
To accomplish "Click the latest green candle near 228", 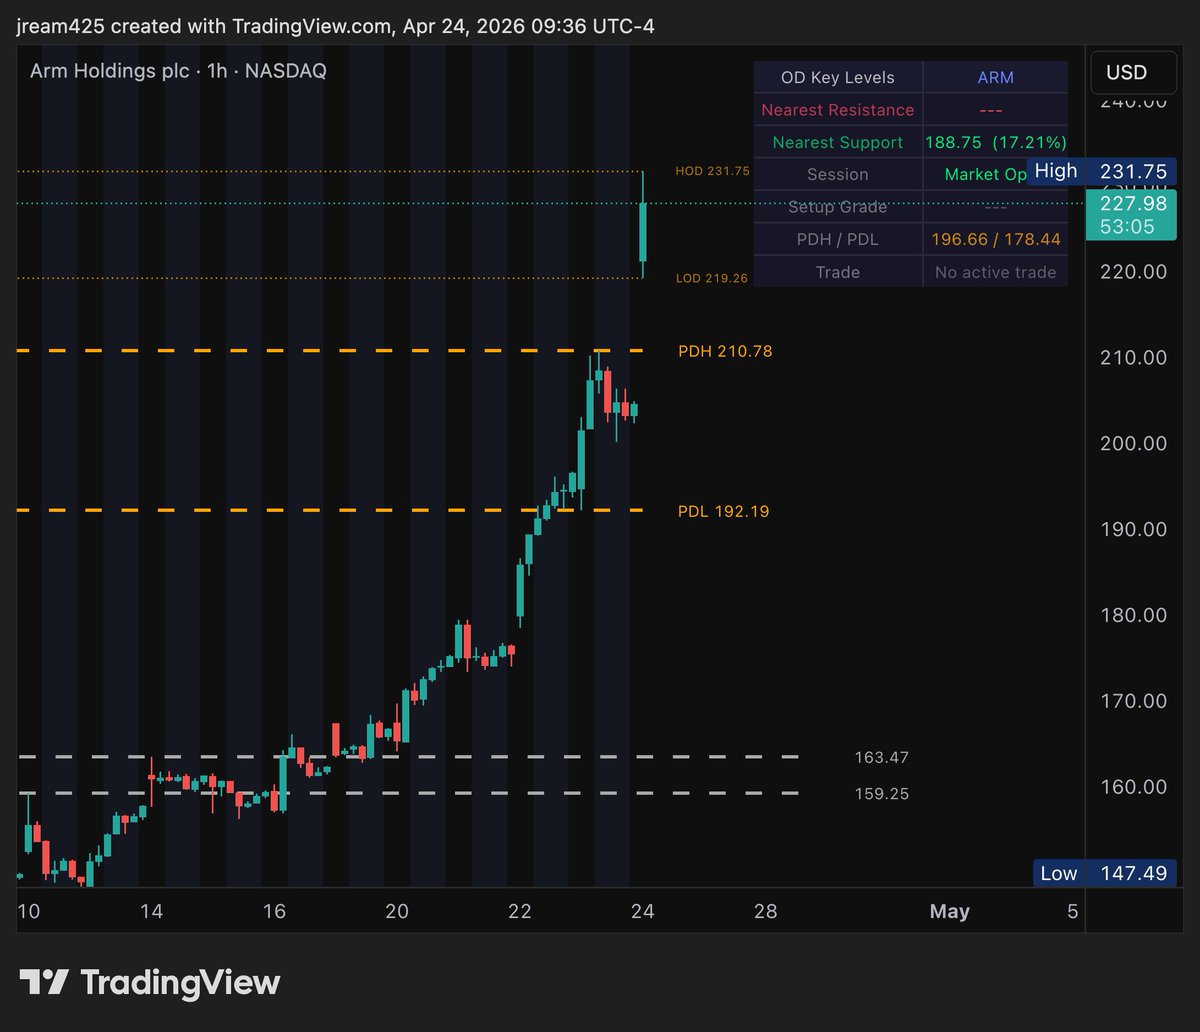I will pos(643,232).
